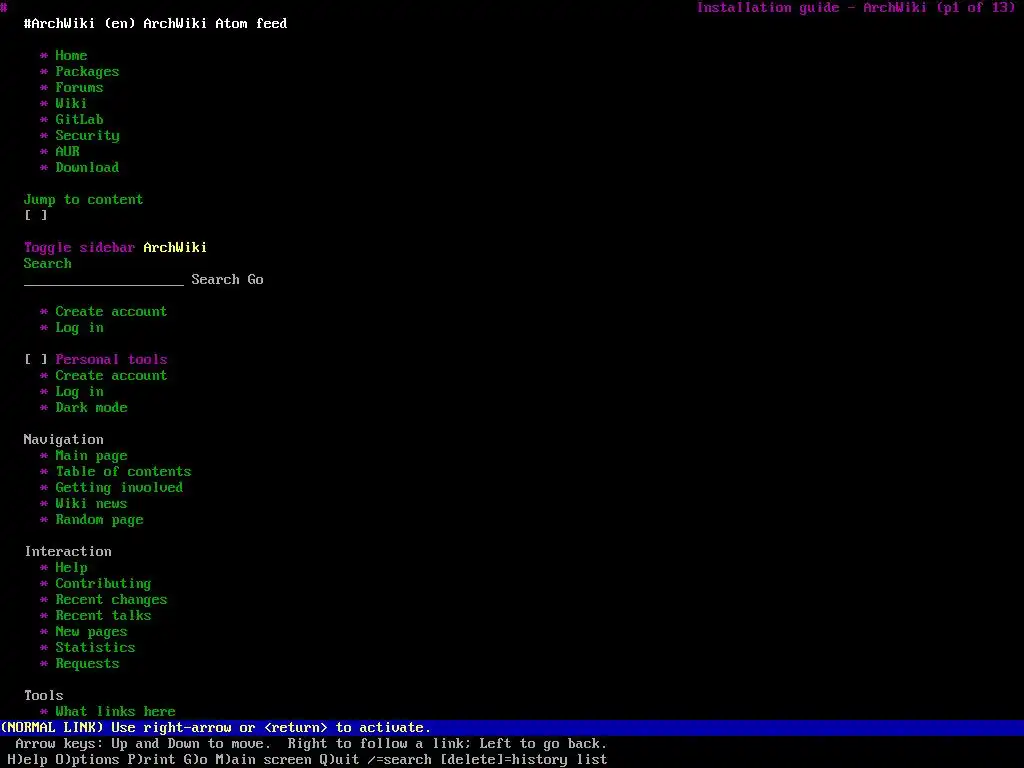Follow the Packages link
1024x768 pixels.
coord(87,72)
